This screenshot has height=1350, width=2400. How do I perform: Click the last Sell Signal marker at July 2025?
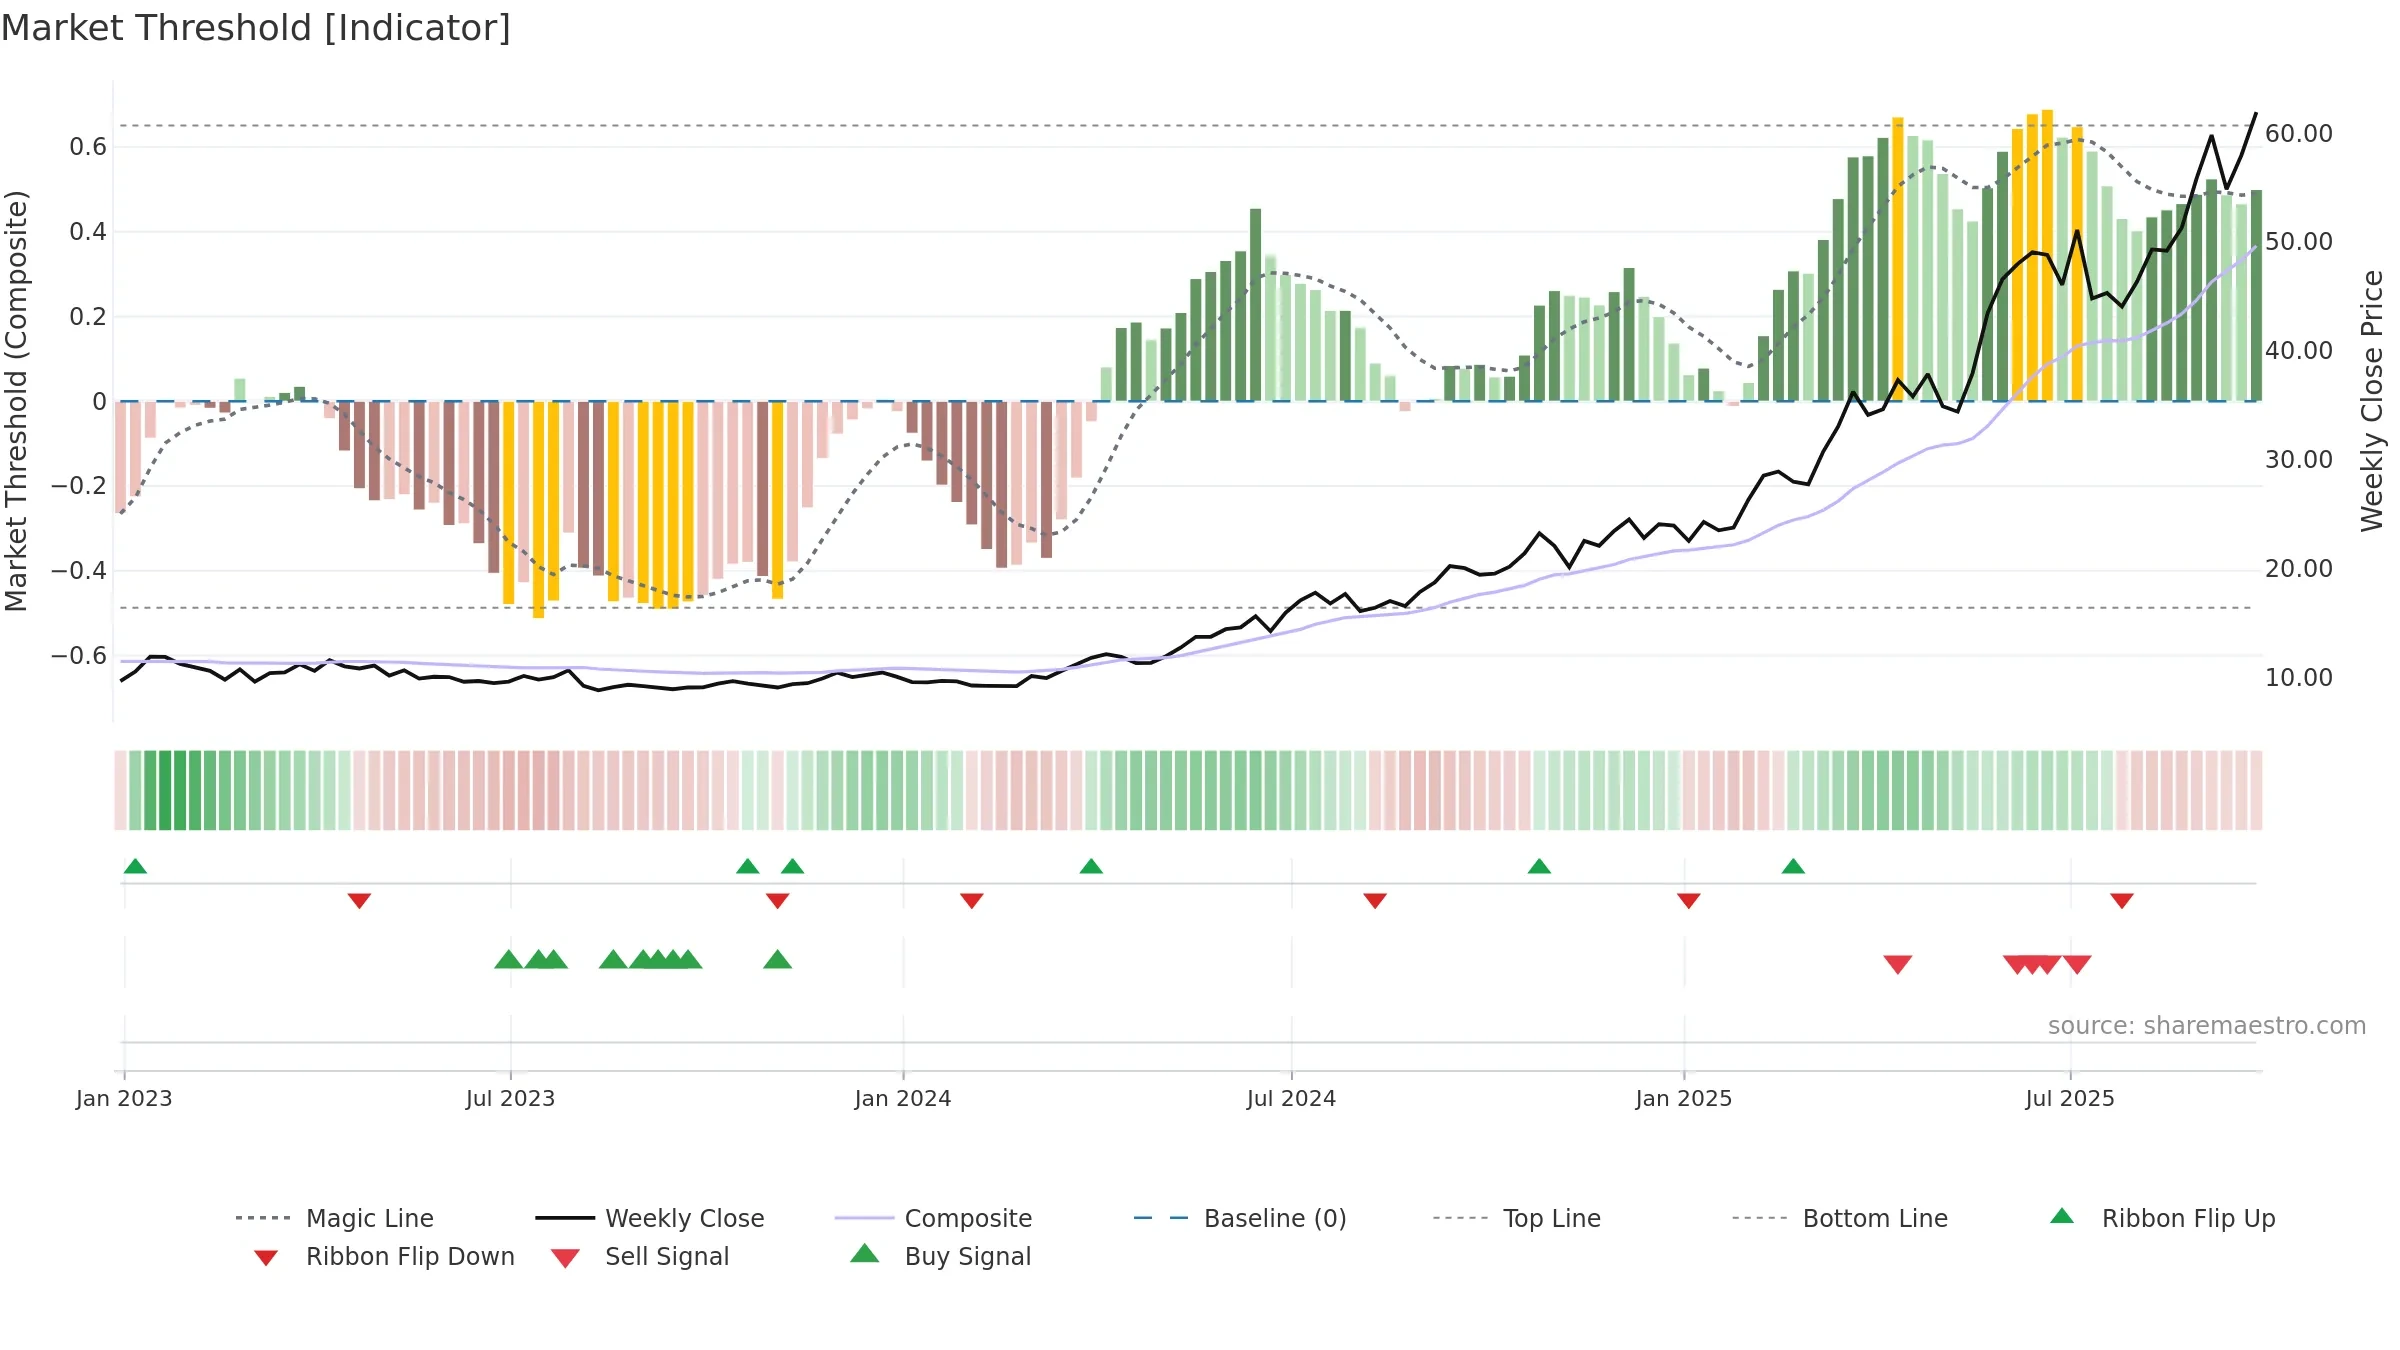tap(2077, 964)
